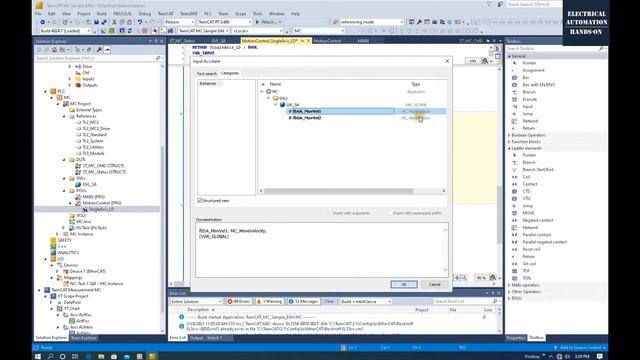The image size is (640, 360).
Task: Open the Team Explorer tab
Action: (83, 338)
